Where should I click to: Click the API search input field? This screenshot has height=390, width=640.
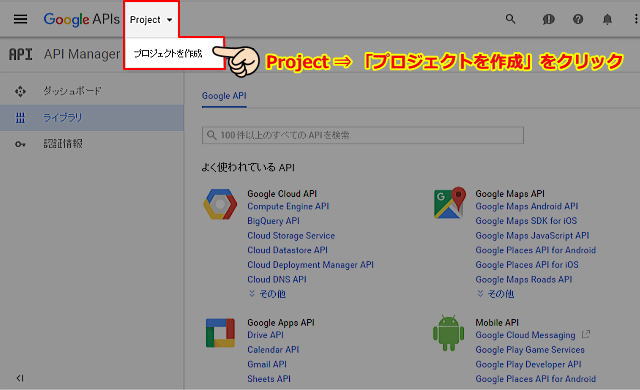coord(362,135)
